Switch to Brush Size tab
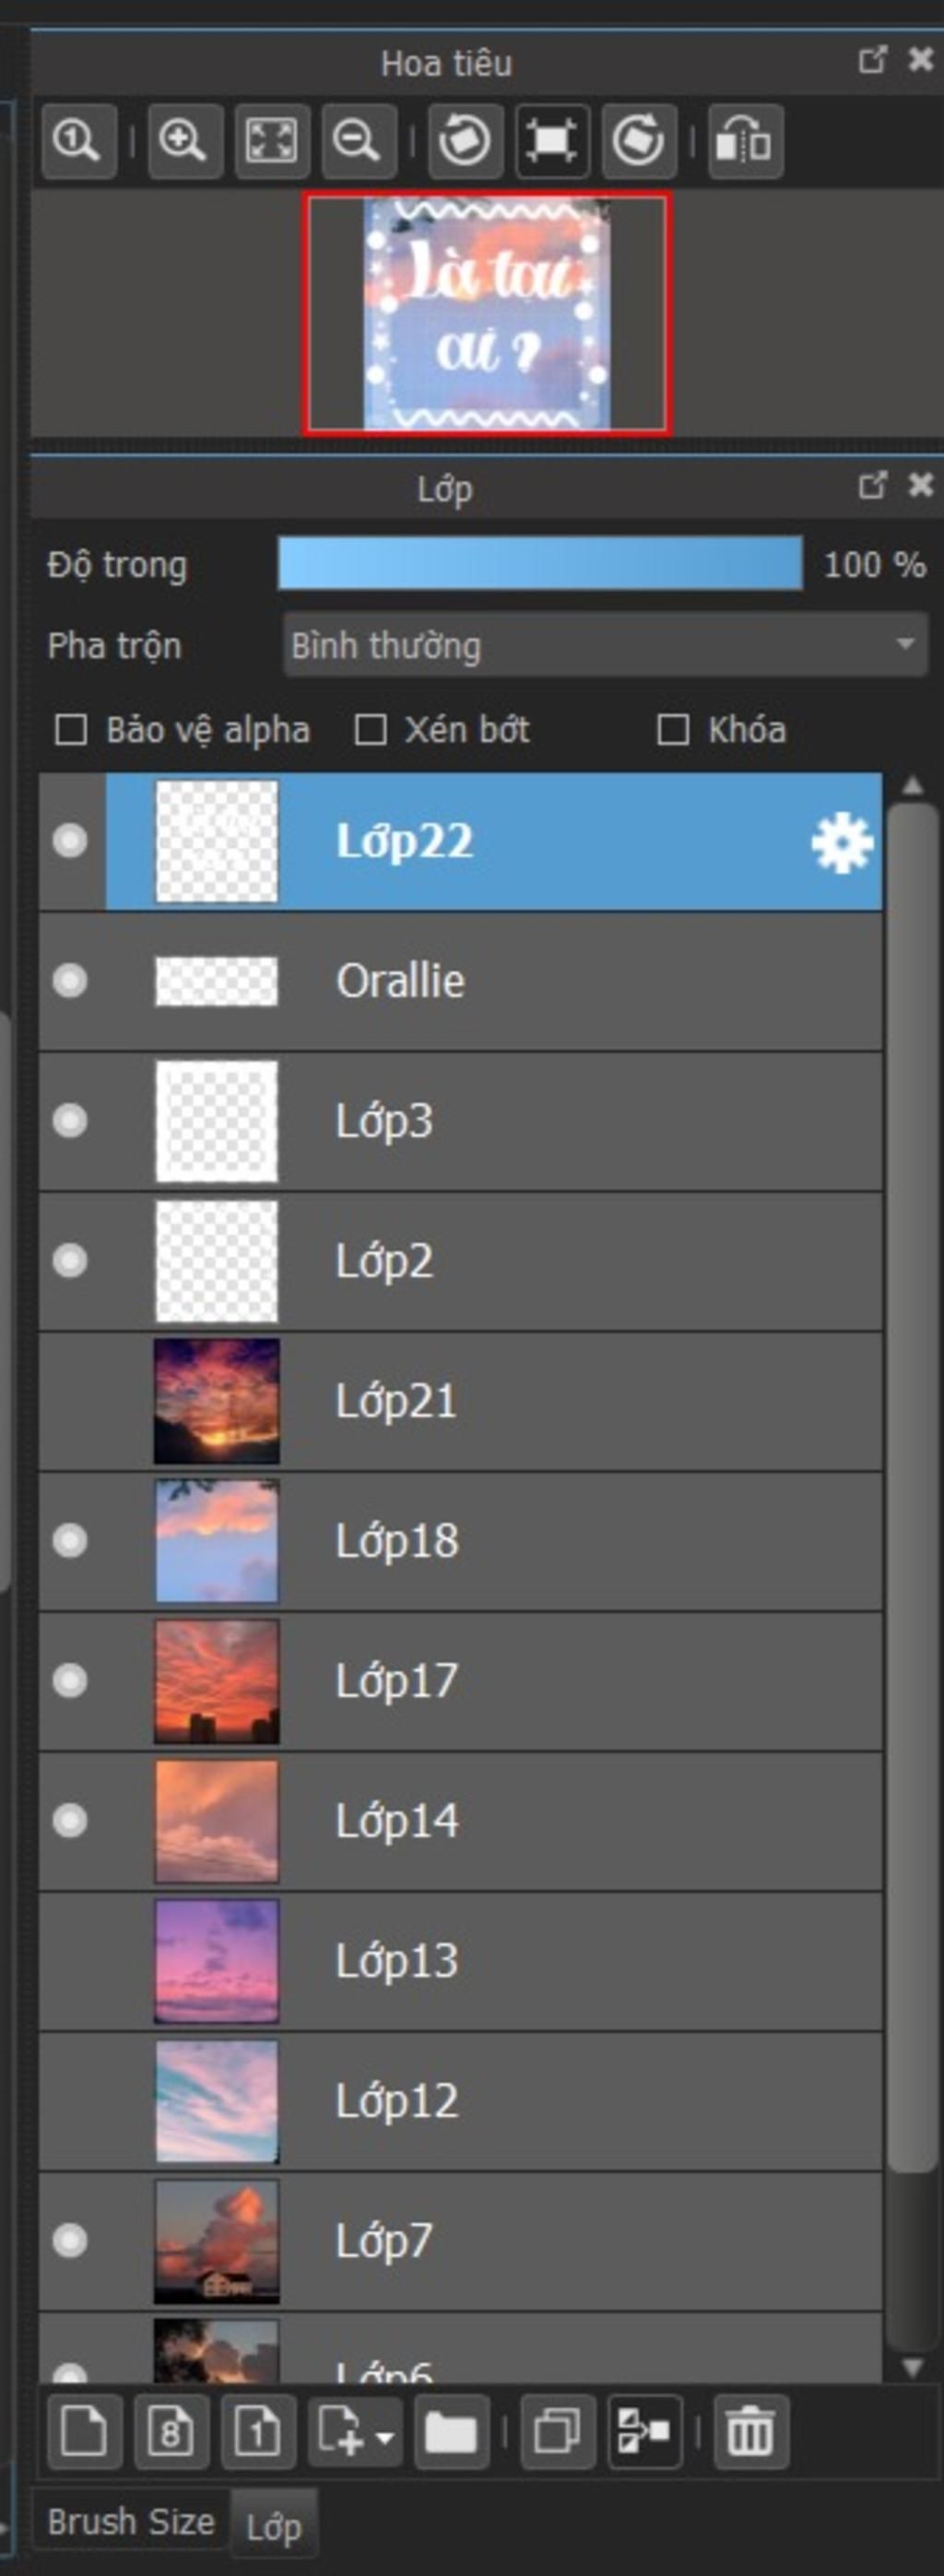The height and width of the screenshot is (2576, 944). [131, 2520]
